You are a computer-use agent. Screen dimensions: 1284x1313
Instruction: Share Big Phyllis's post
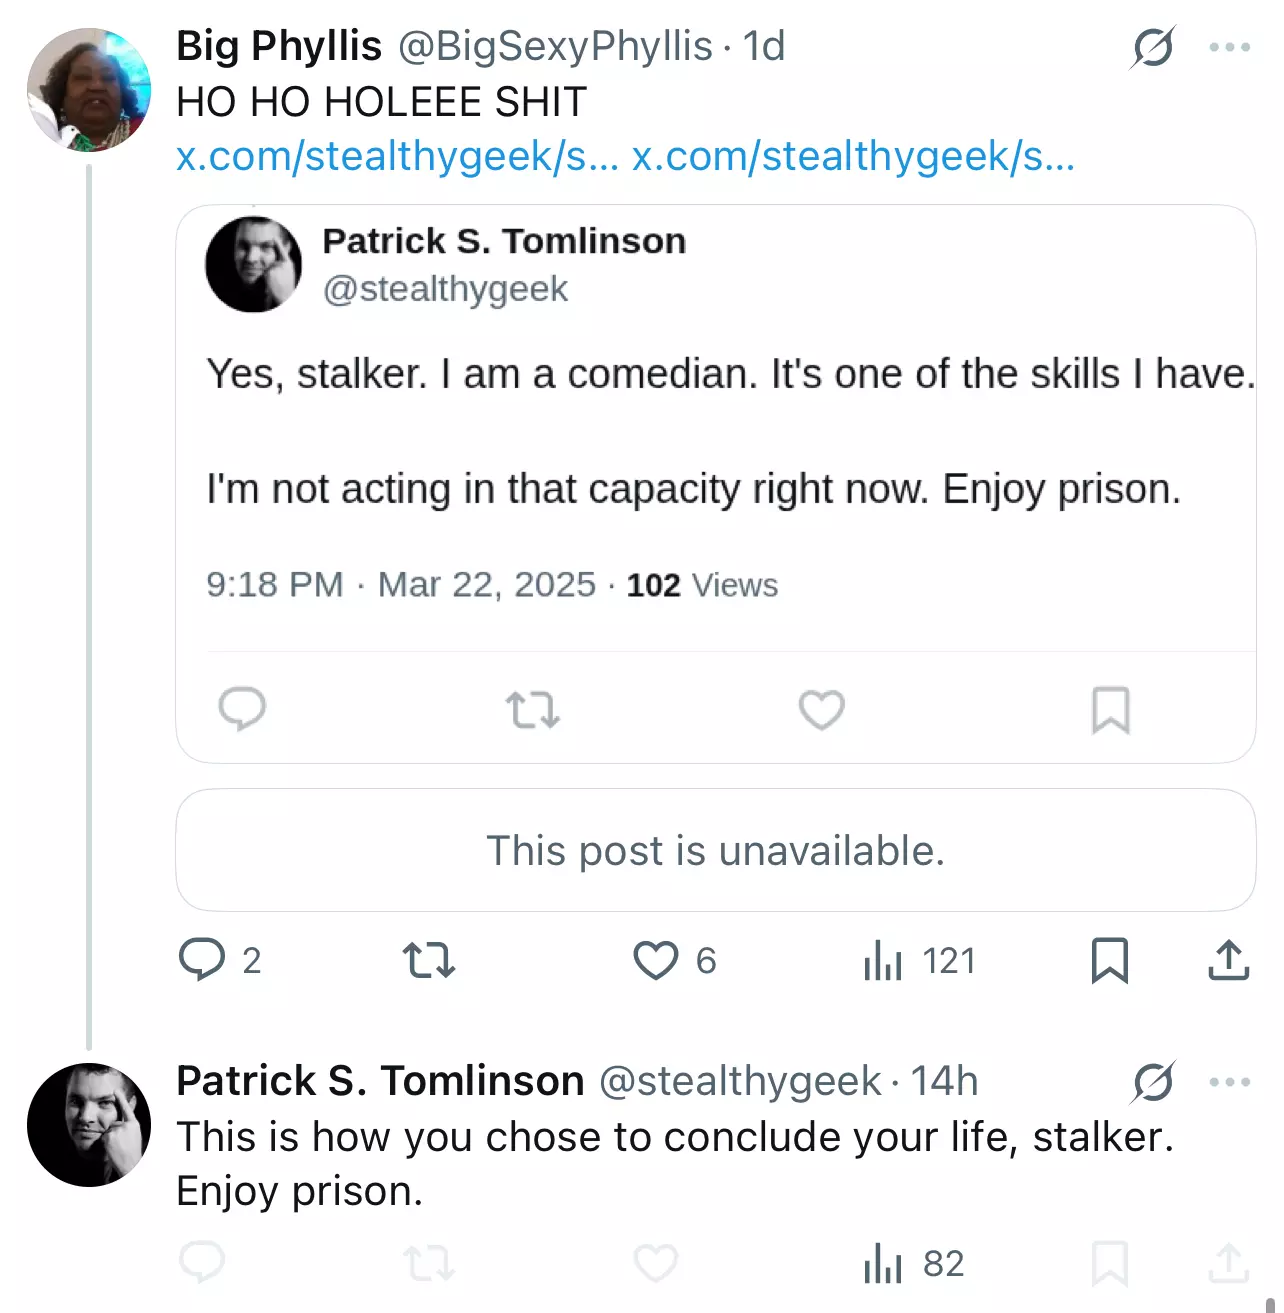tap(1228, 960)
